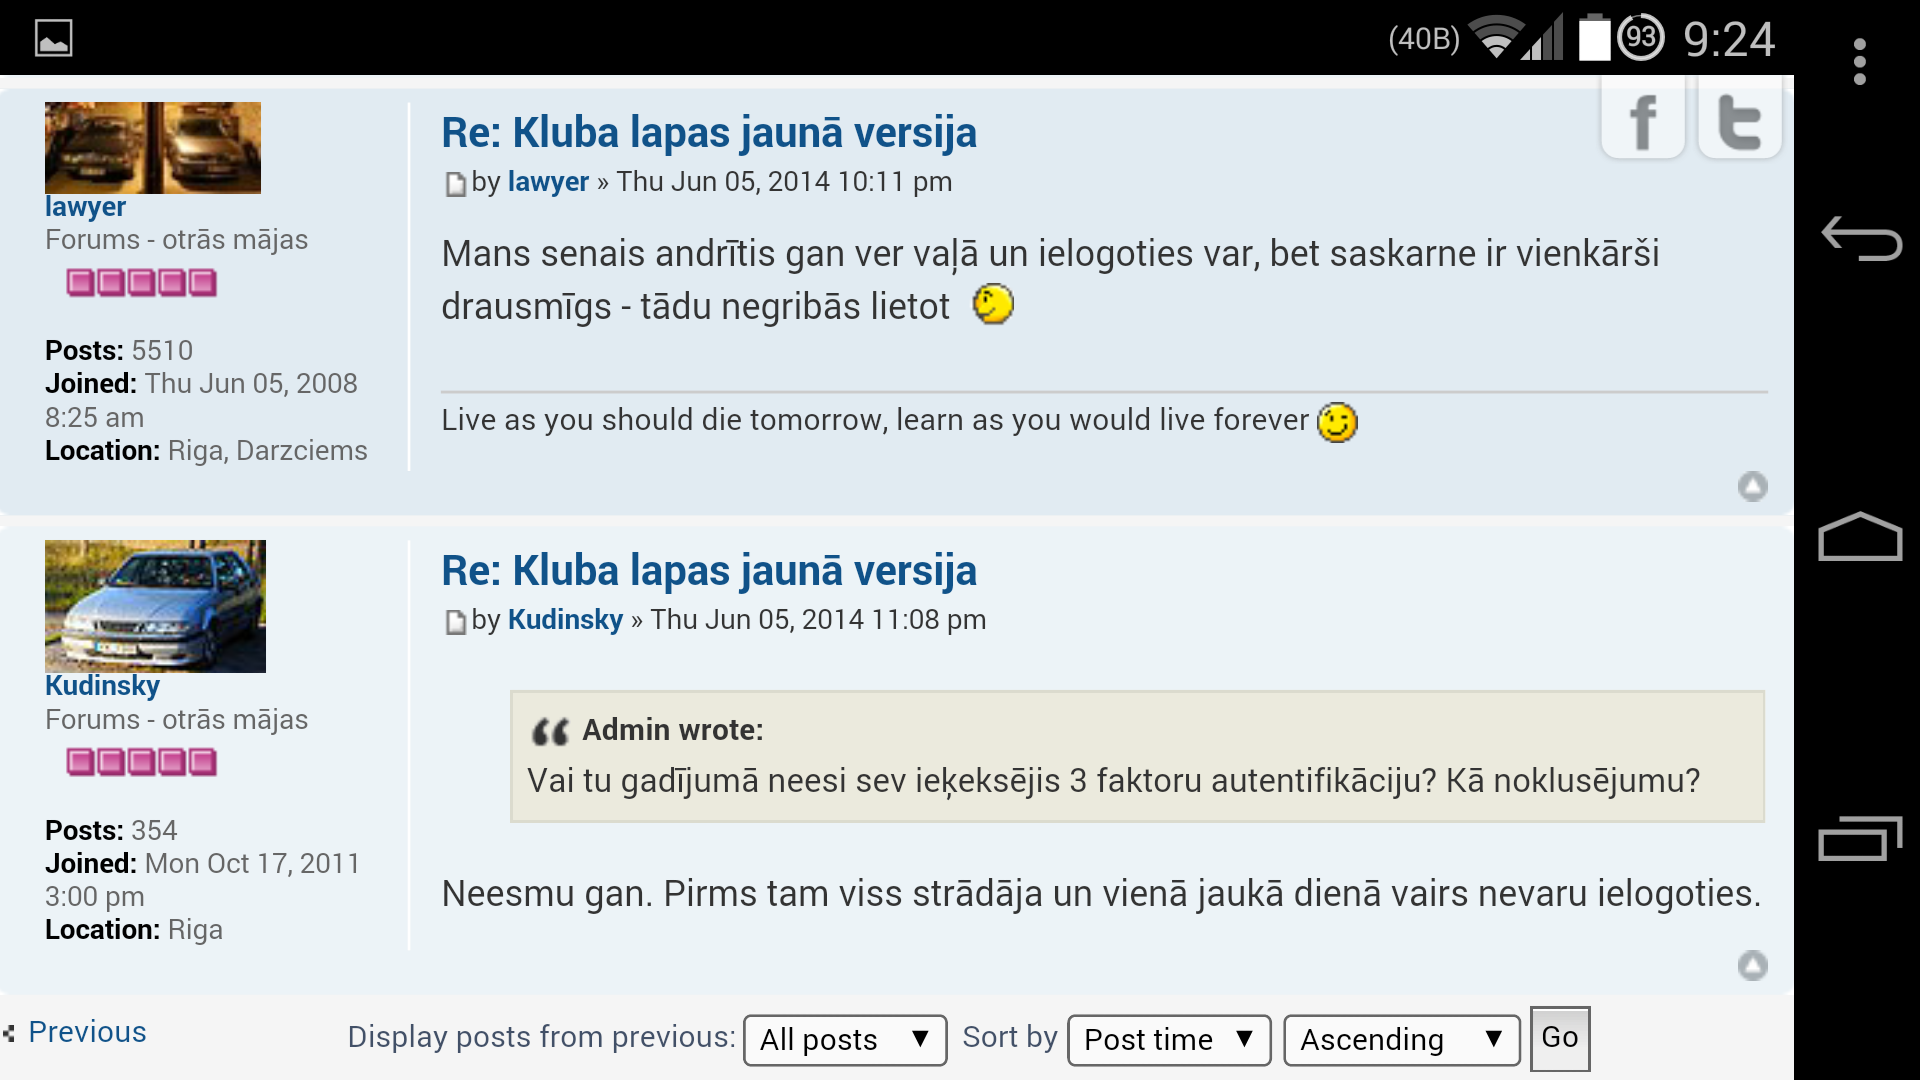This screenshot has width=1920, height=1080.
Task: Go to the Previous topic link
Action: (x=86, y=1032)
